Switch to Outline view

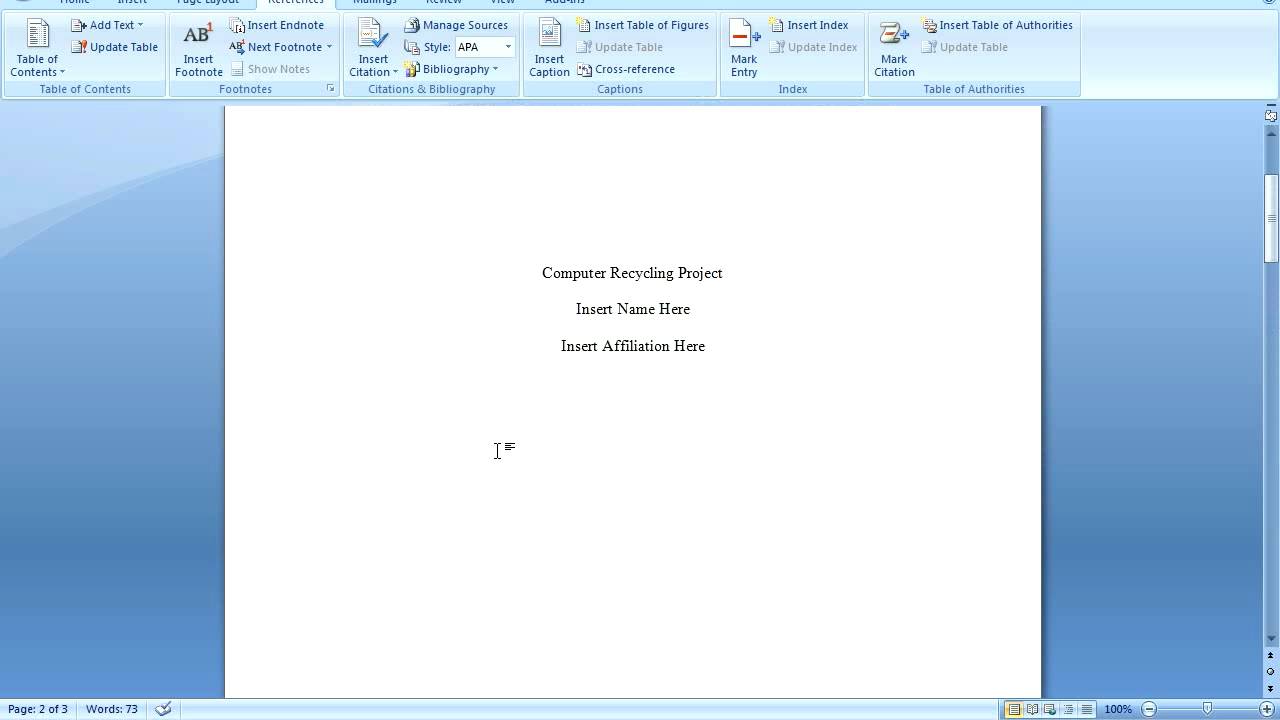click(x=1068, y=709)
